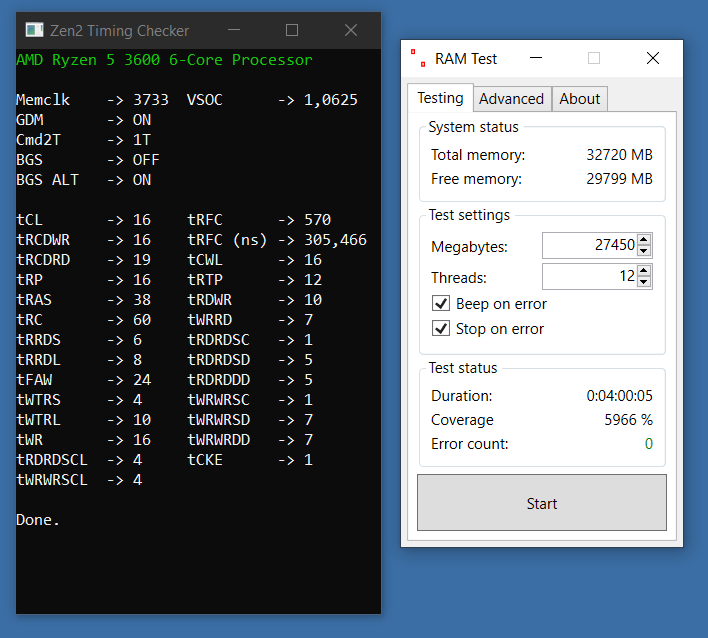Increase Threads with the up arrow
Image resolution: width=708 pixels, height=638 pixels.
click(644, 270)
